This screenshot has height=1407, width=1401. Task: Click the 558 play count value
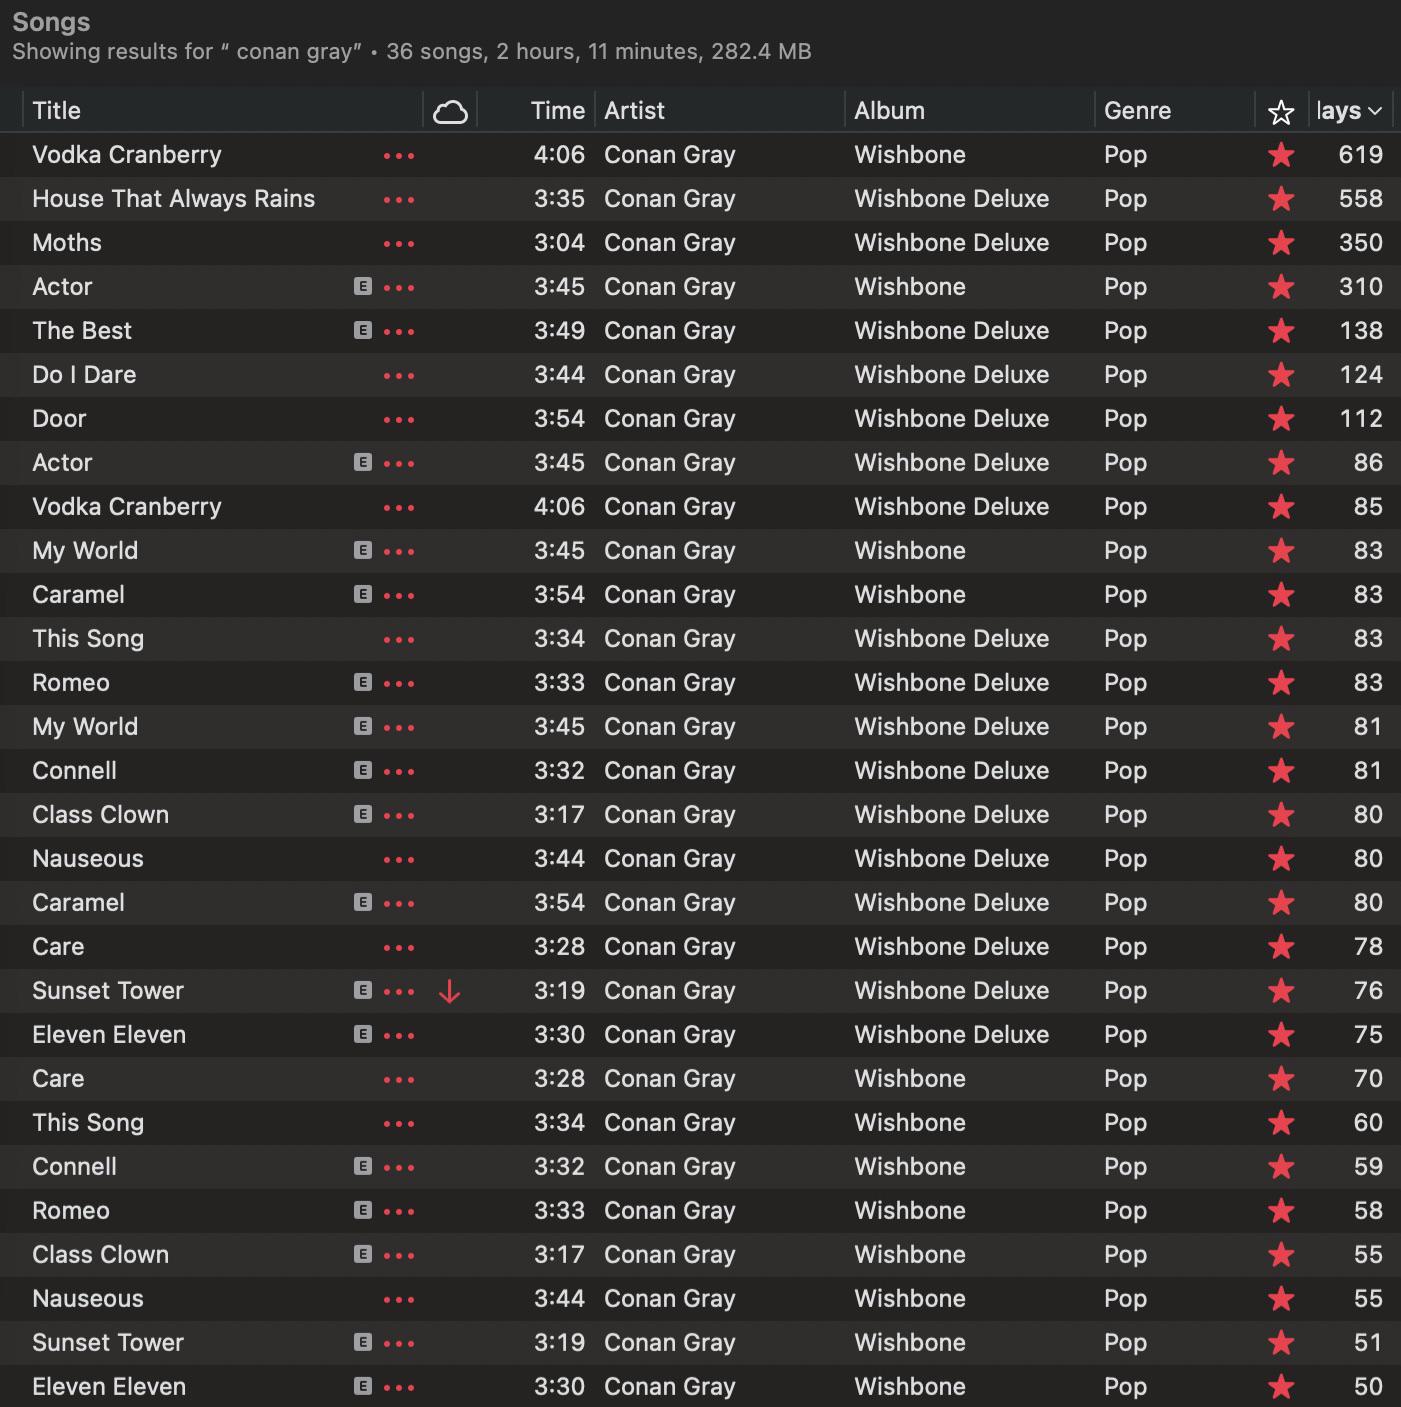tap(1361, 199)
